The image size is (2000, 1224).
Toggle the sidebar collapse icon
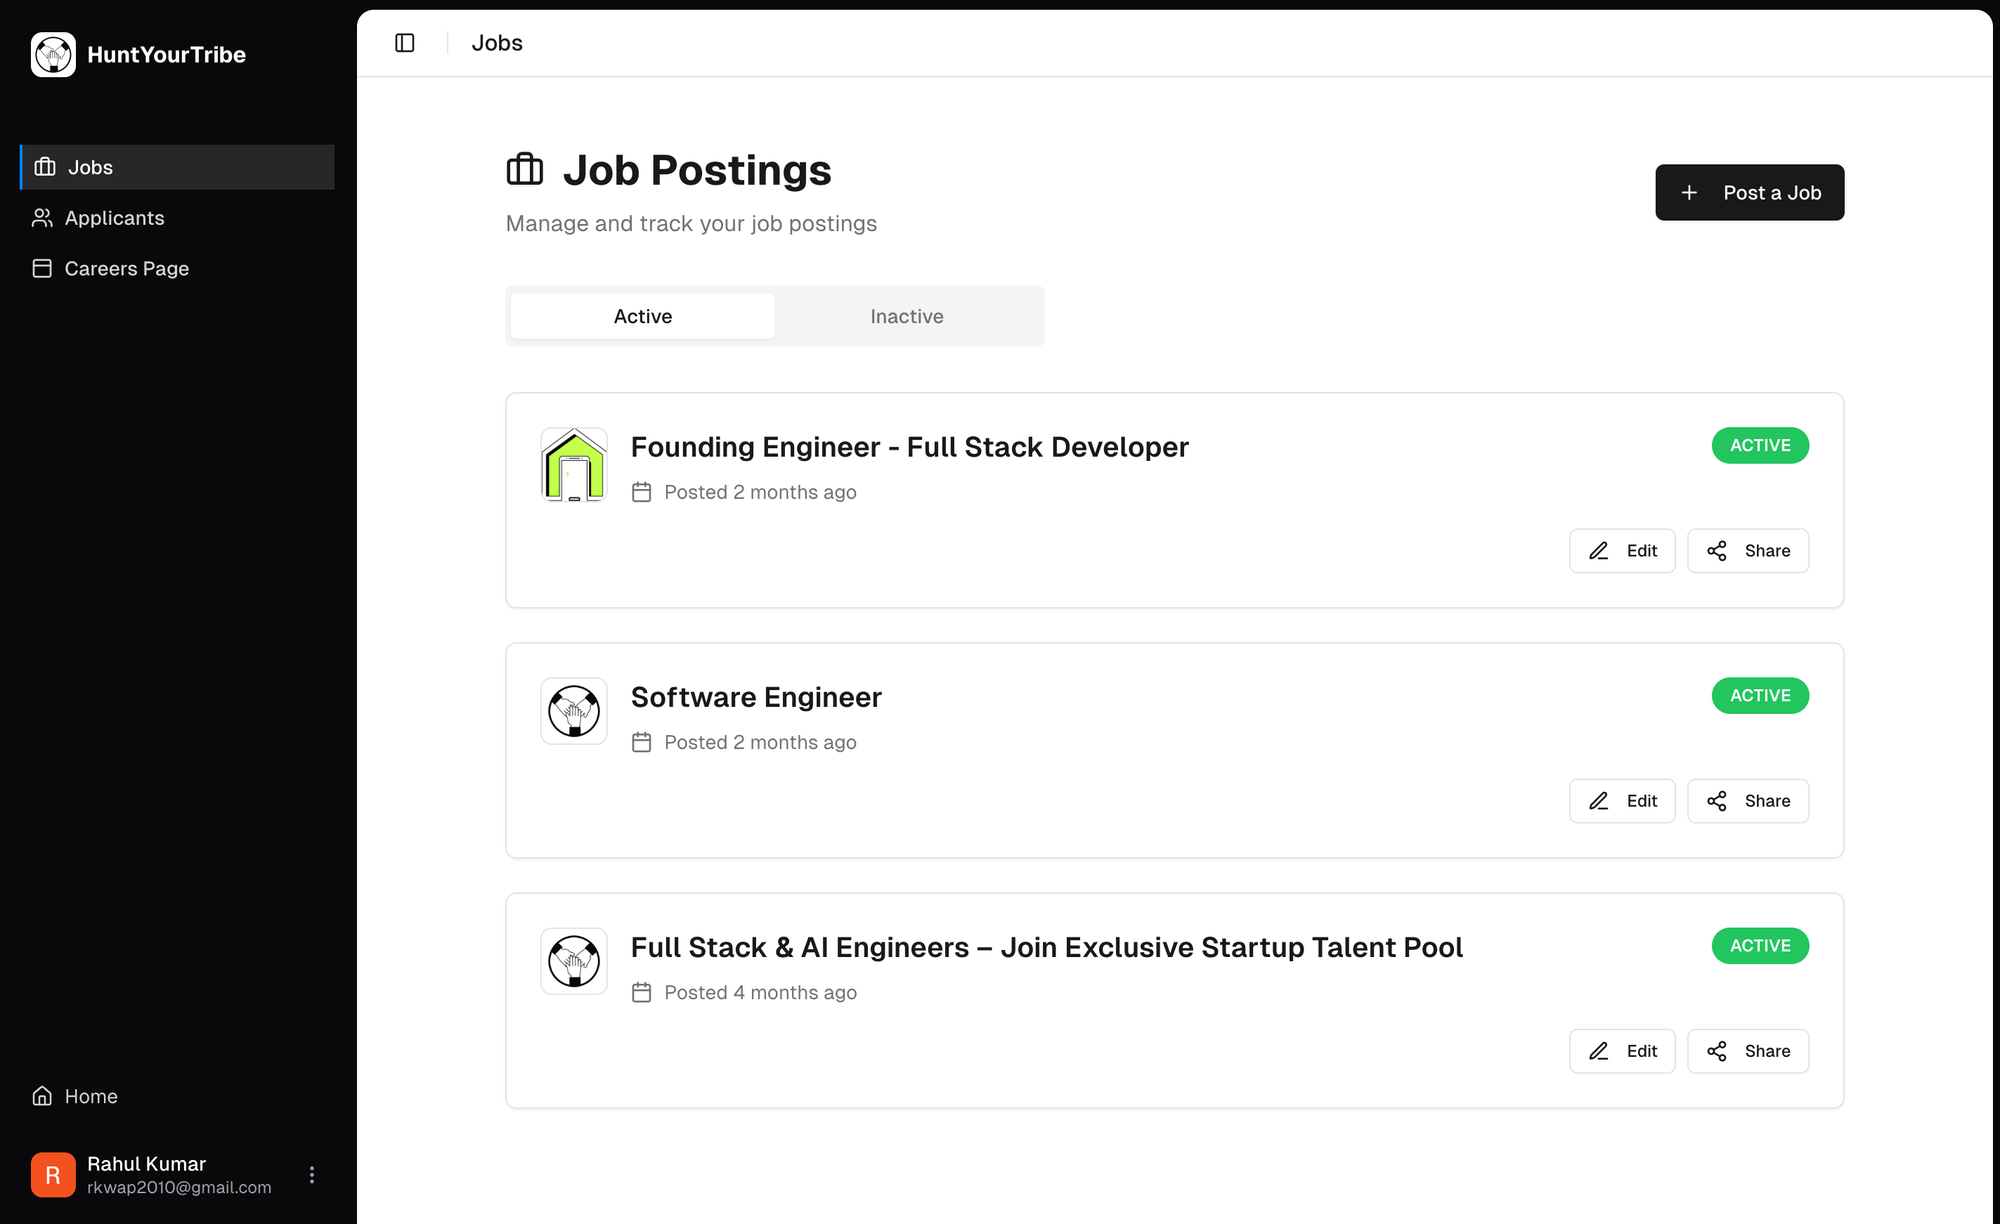tap(404, 43)
